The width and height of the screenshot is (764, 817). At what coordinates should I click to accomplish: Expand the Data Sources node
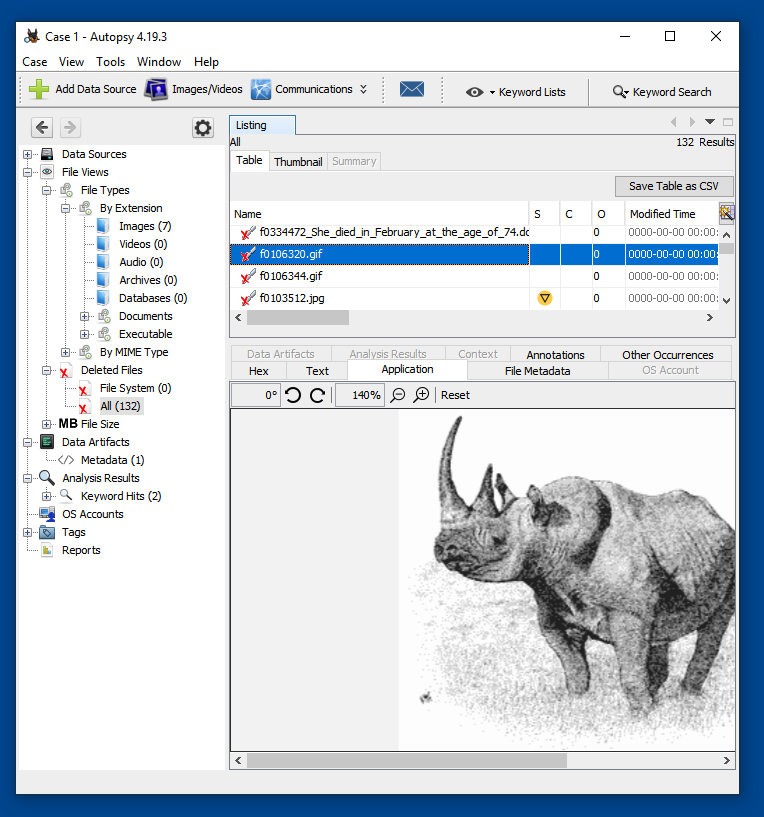28,154
